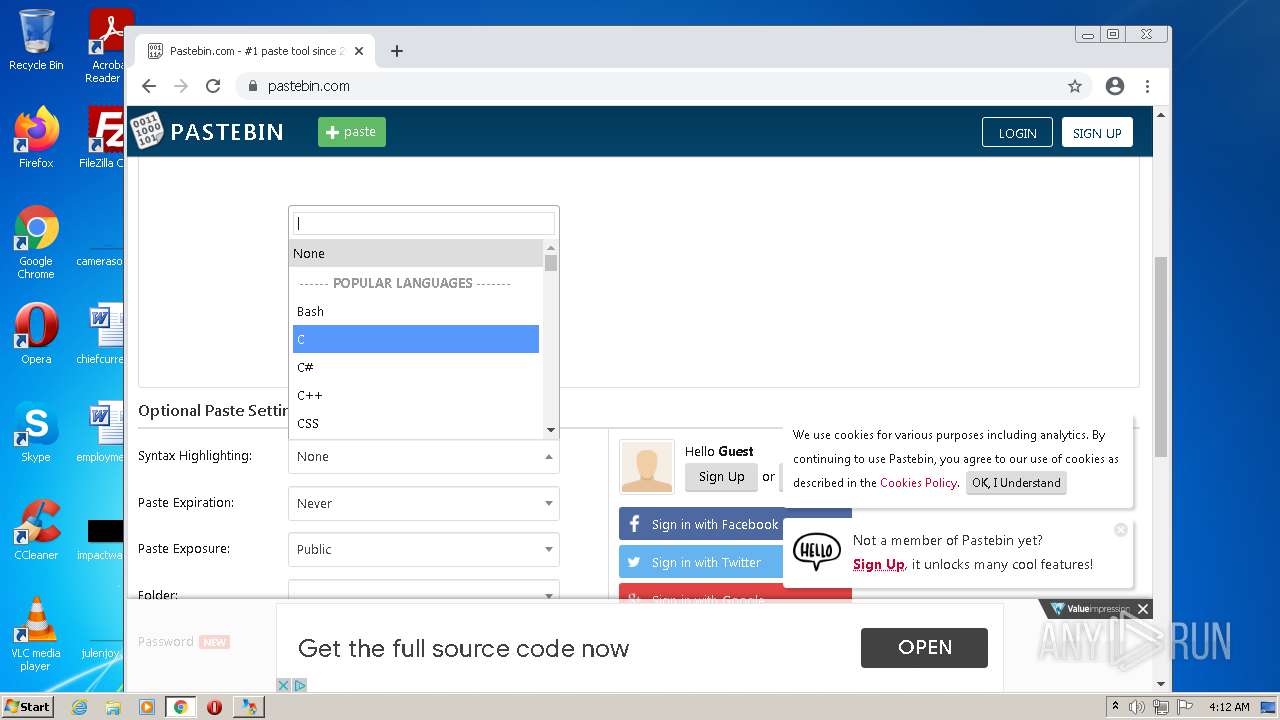This screenshot has width=1280, height=720.
Task: Click the Sign Up button beside Hello Guest
Action: tap(721, 477)
